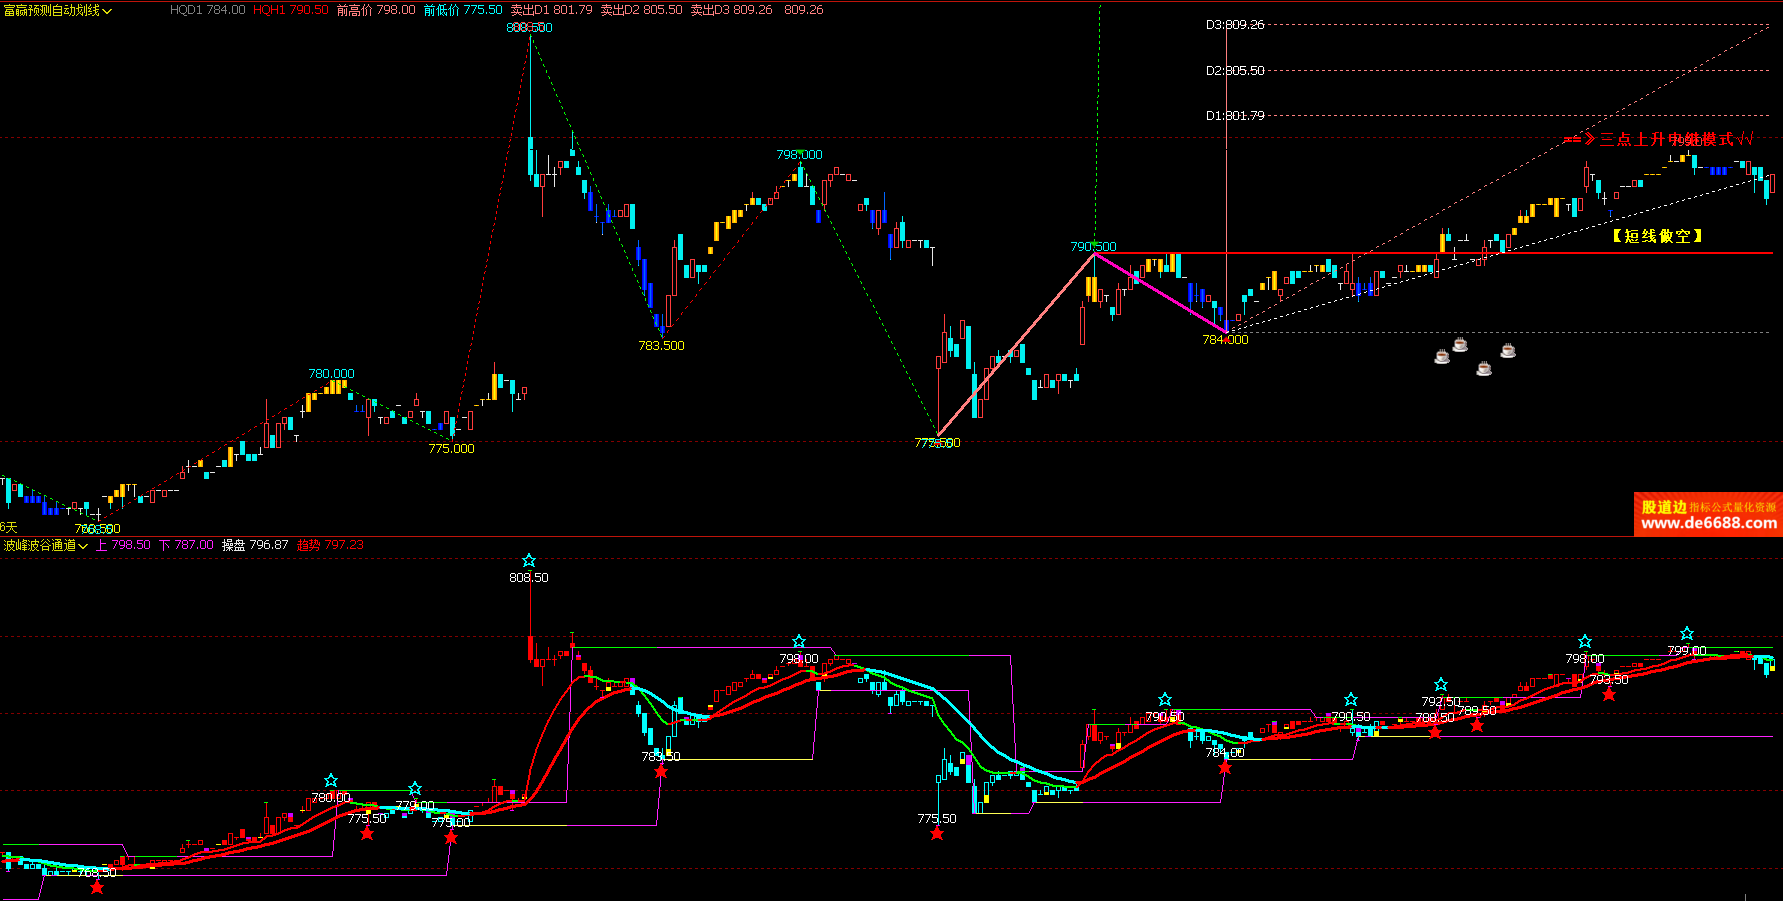Click the D3:809.26 target level label
1783x901 pixels.
[x=1235, y=25]
